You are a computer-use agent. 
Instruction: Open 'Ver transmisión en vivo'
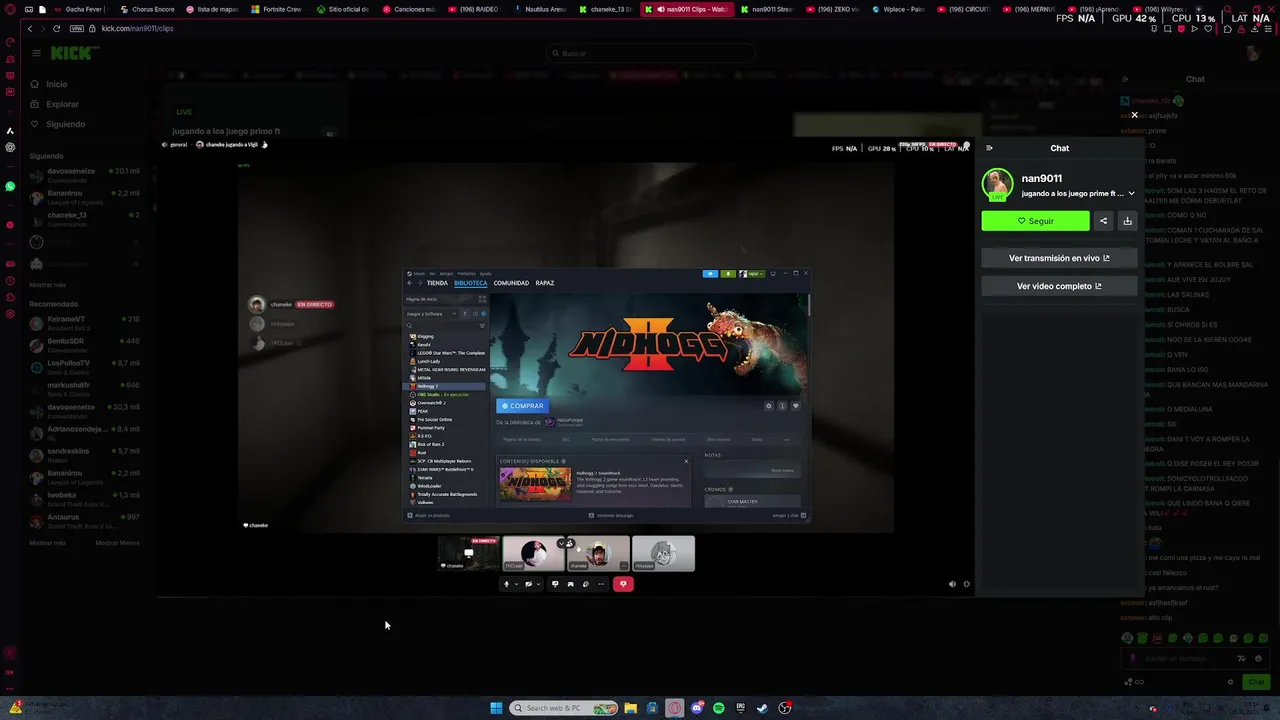(x=1059, y=258)
